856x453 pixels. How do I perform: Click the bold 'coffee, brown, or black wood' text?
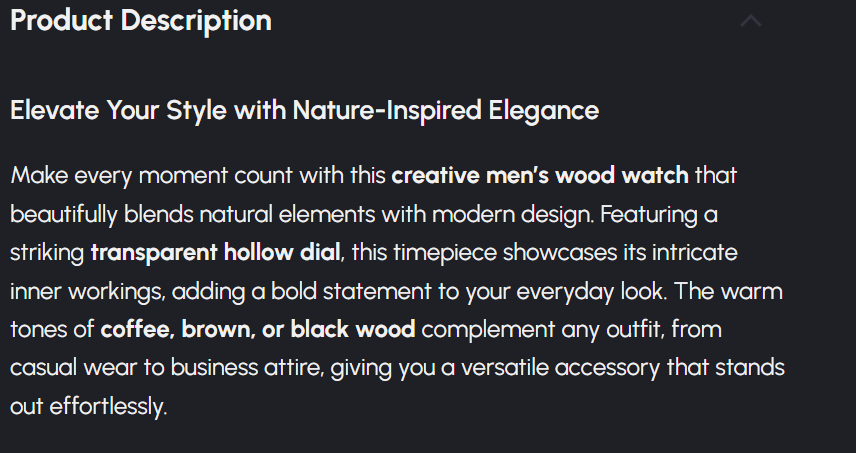pos(258,329)
